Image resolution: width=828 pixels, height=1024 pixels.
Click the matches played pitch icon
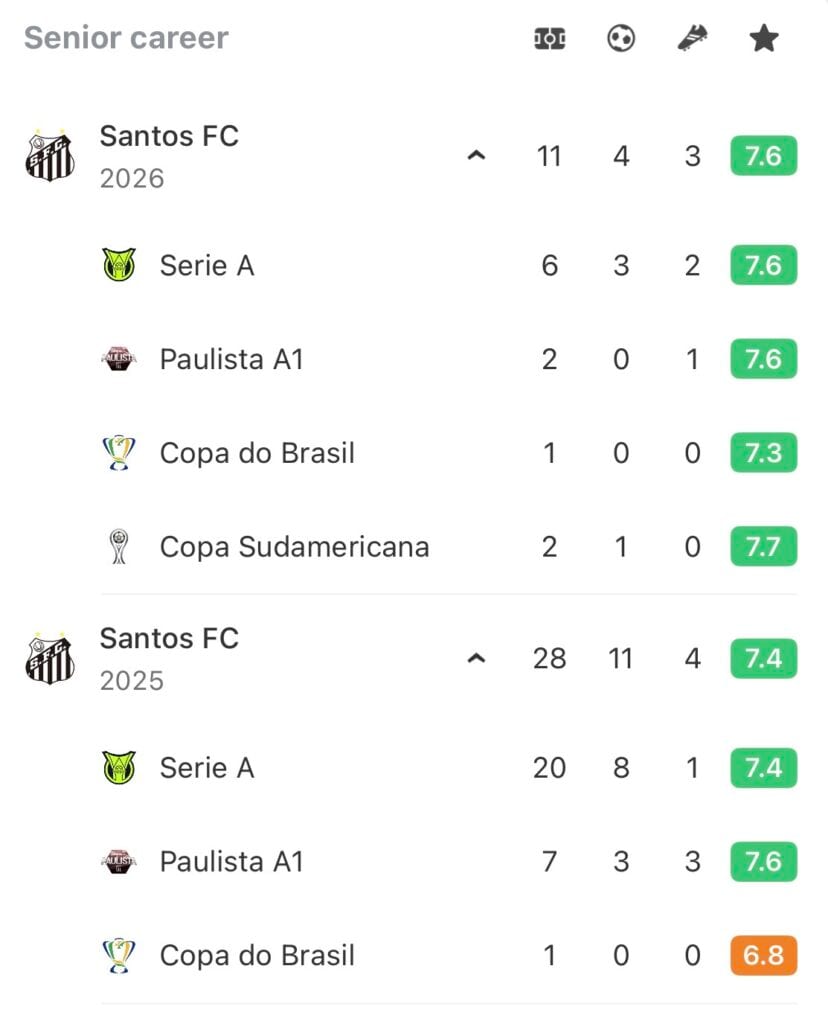[549, 39]
